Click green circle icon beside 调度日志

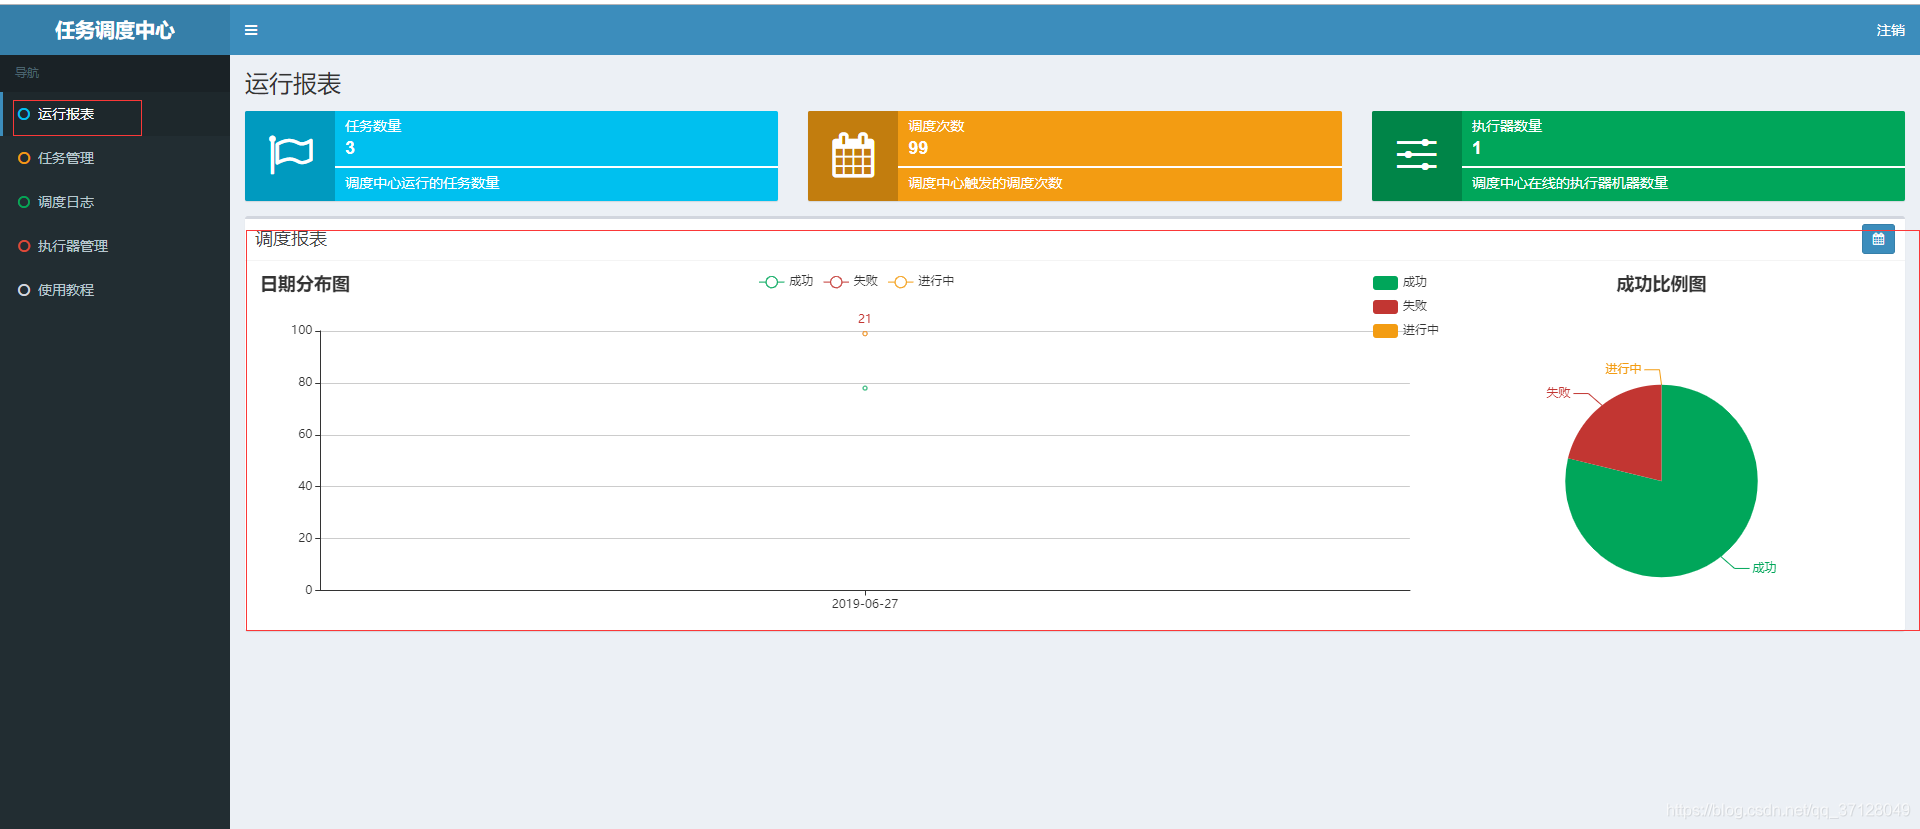coord(24,202)
